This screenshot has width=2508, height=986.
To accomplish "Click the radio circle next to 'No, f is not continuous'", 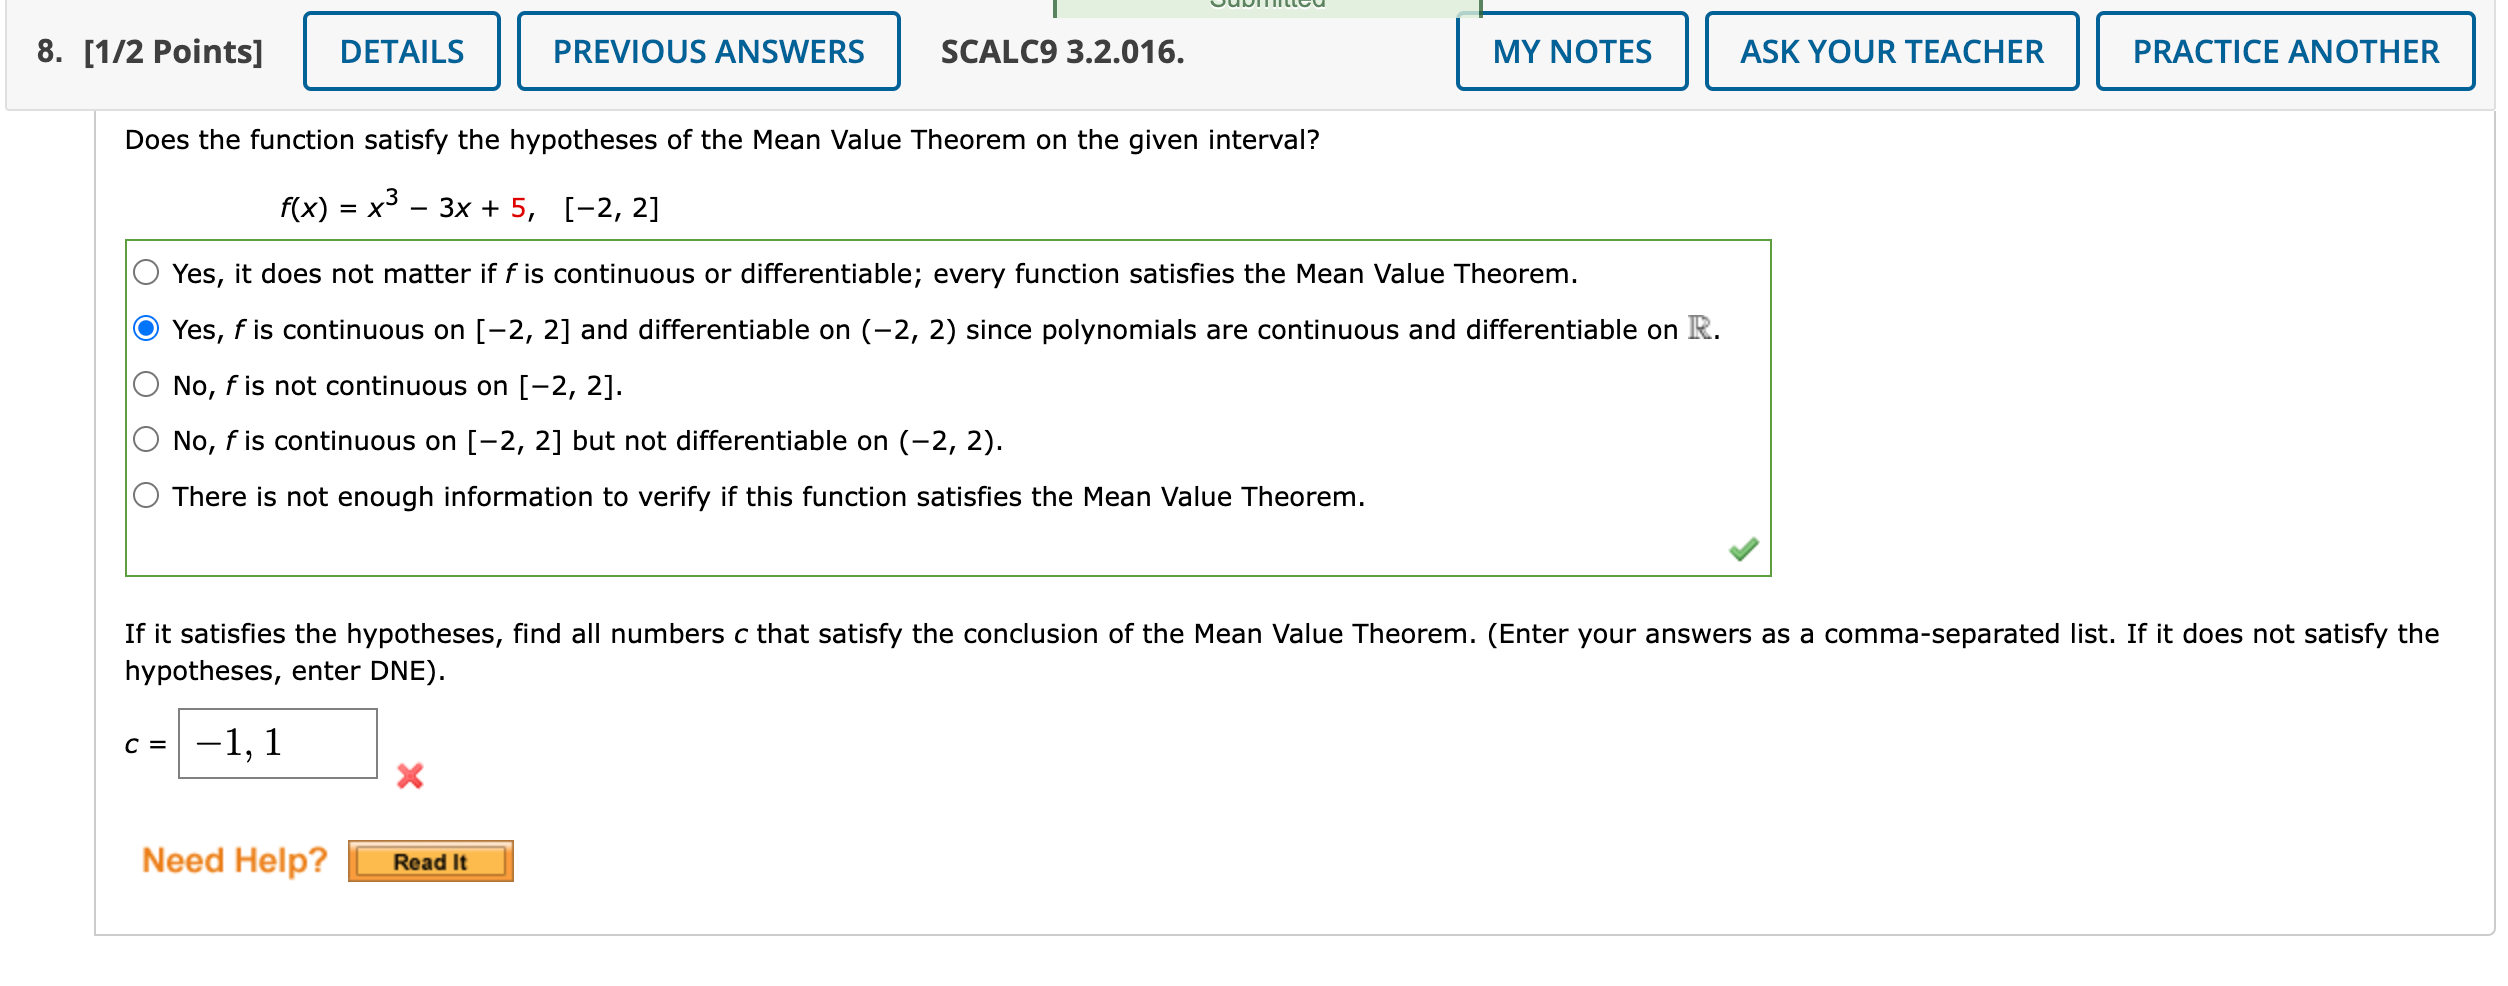I will (147, 383).
